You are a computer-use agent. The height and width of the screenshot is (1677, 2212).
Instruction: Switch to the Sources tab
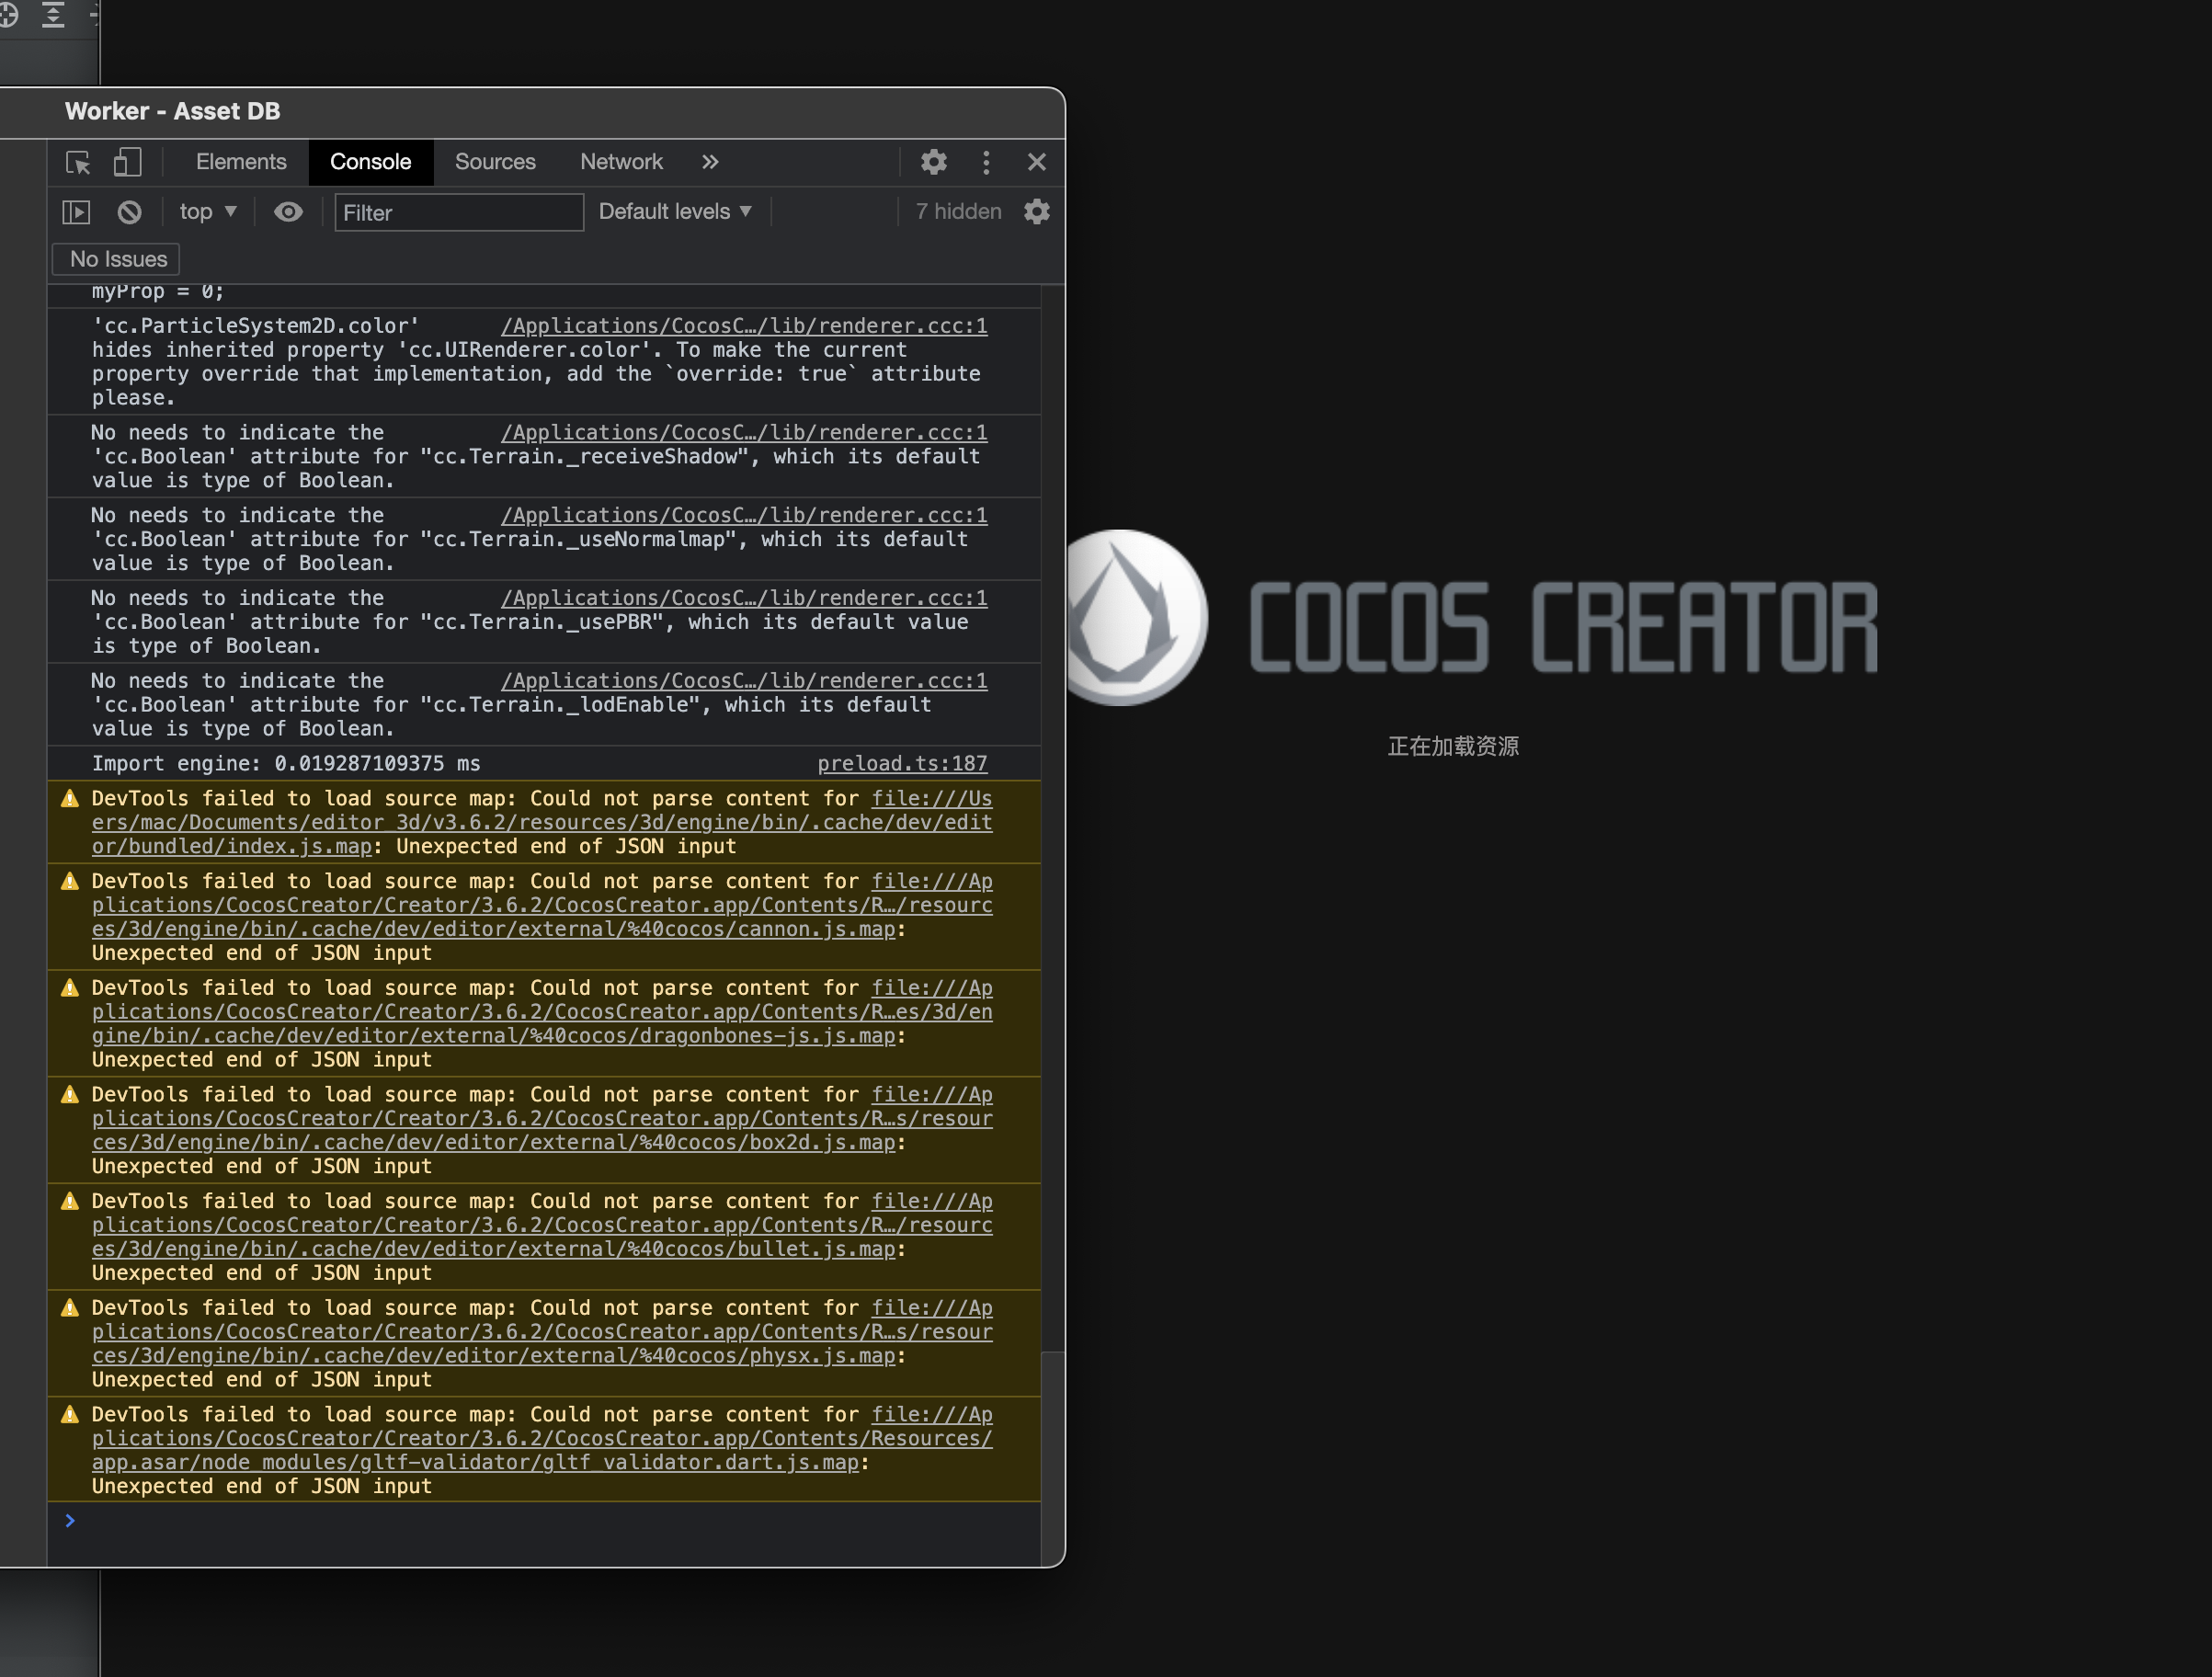point(495,162)
